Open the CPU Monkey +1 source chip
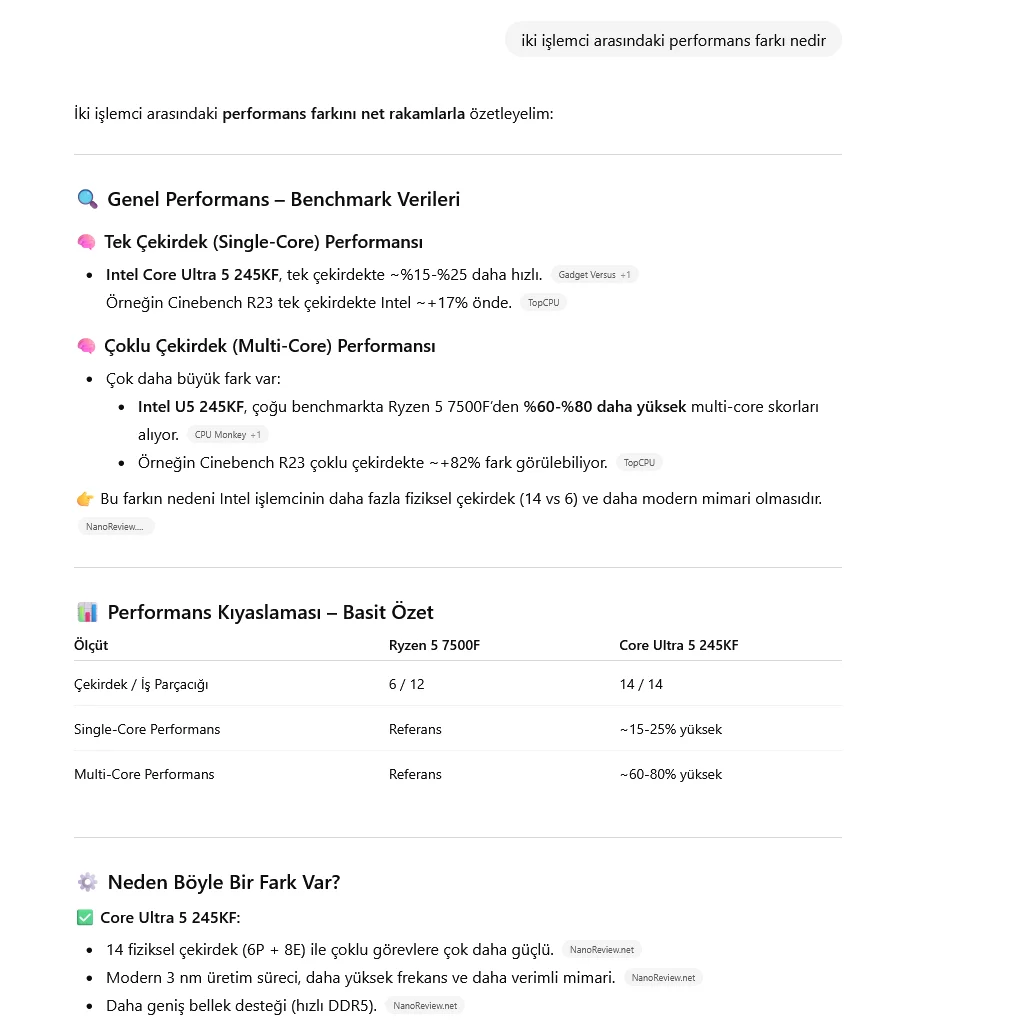The height and width of the screenshot is (1031, 1023). (227, 435)
